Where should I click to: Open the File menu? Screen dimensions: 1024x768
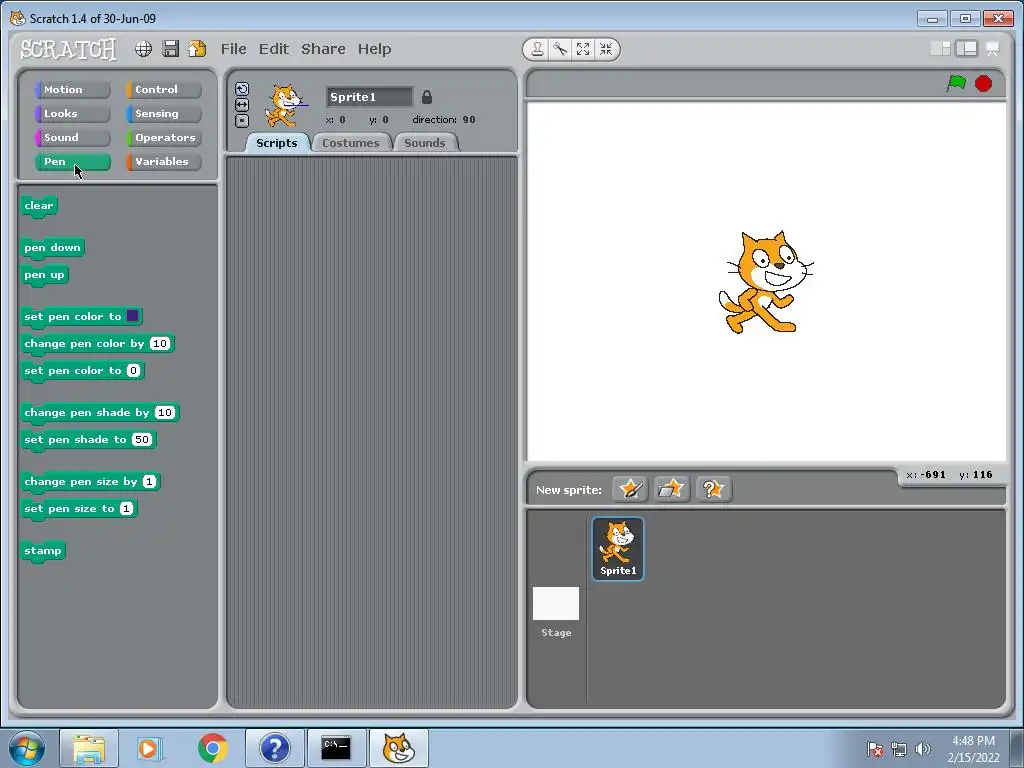233,49
